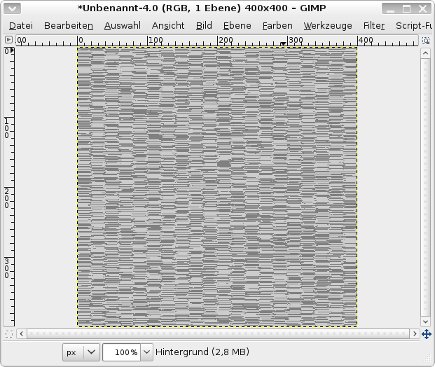Click the vertical scrollbar down arrow
The width and height of the screenshot is (435, 367).
tap(425, 322)
